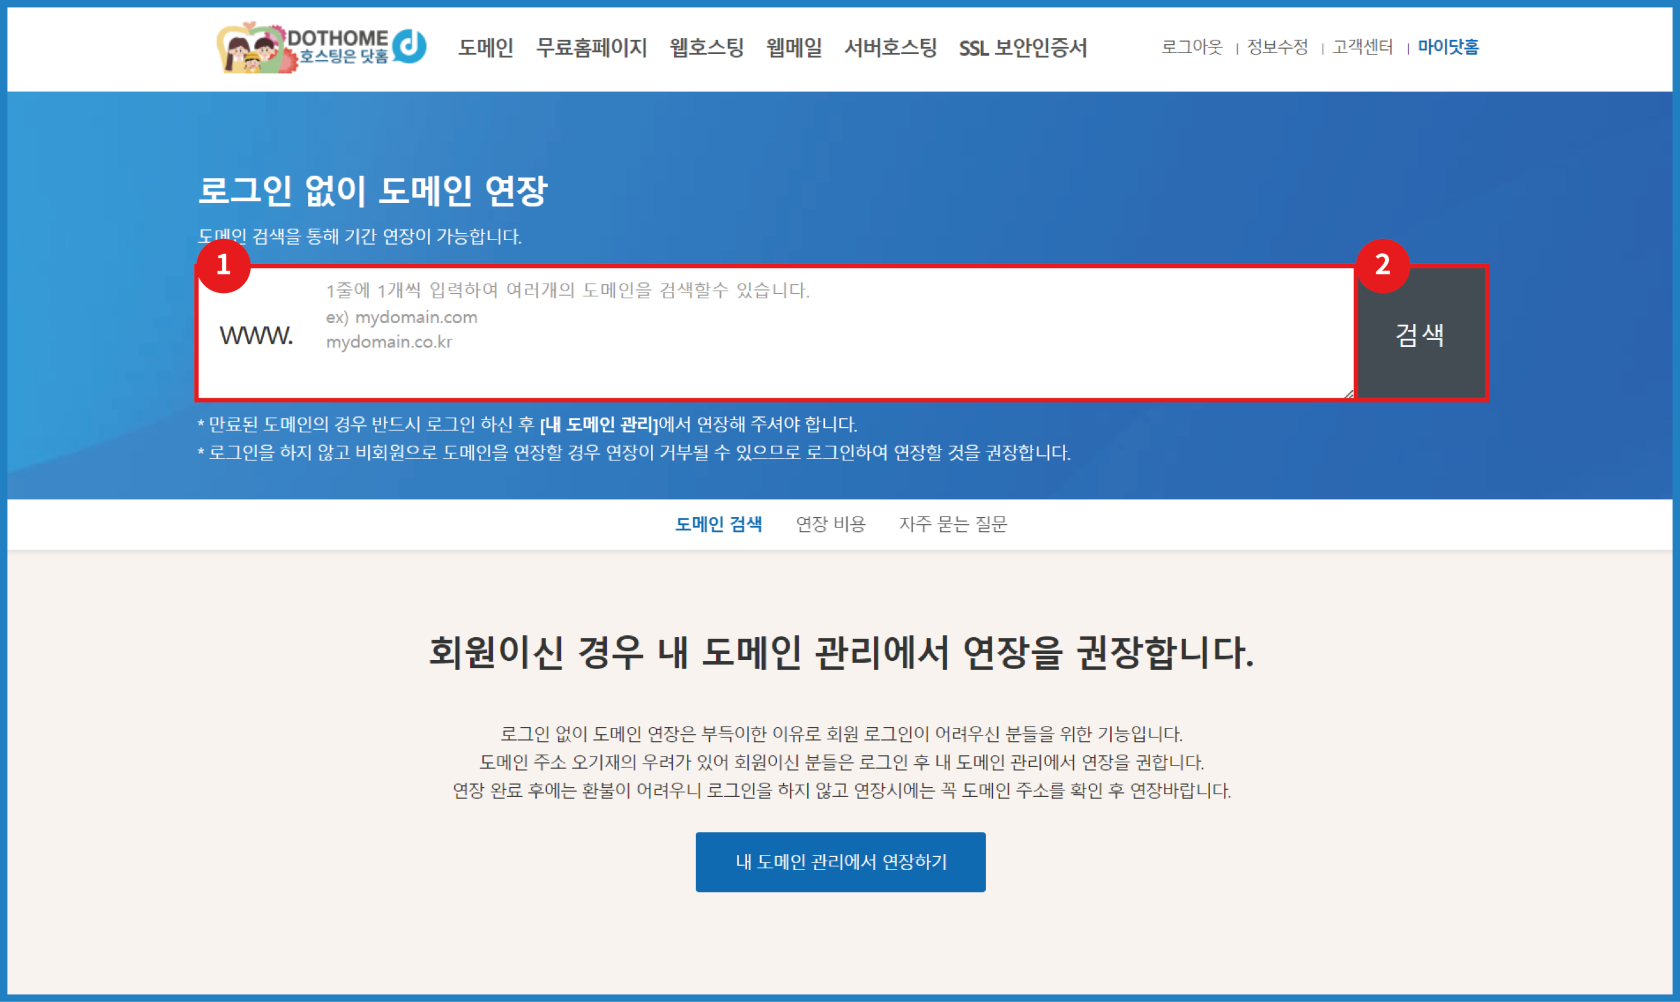
Task: Open the 웹메일 section
Action: click(x=793, y=47)
